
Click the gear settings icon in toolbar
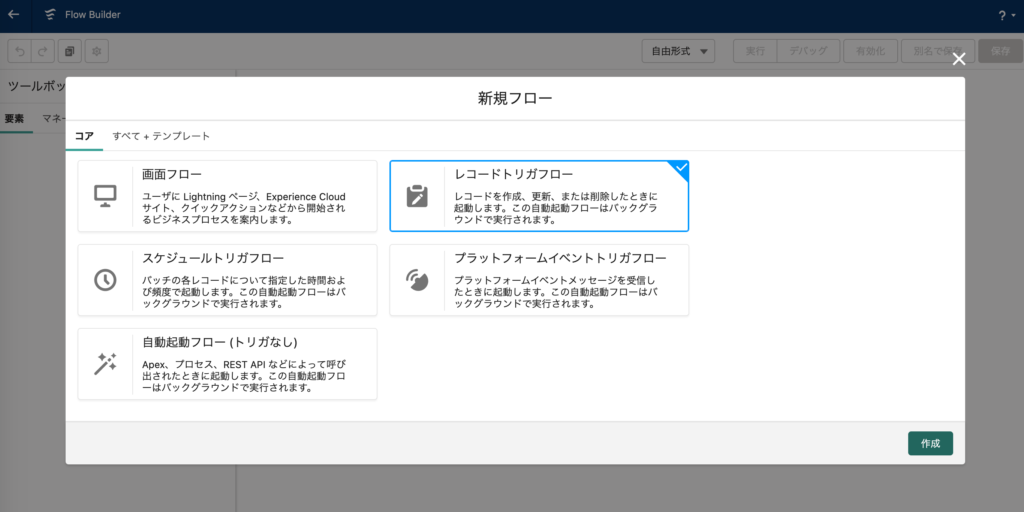96,51
